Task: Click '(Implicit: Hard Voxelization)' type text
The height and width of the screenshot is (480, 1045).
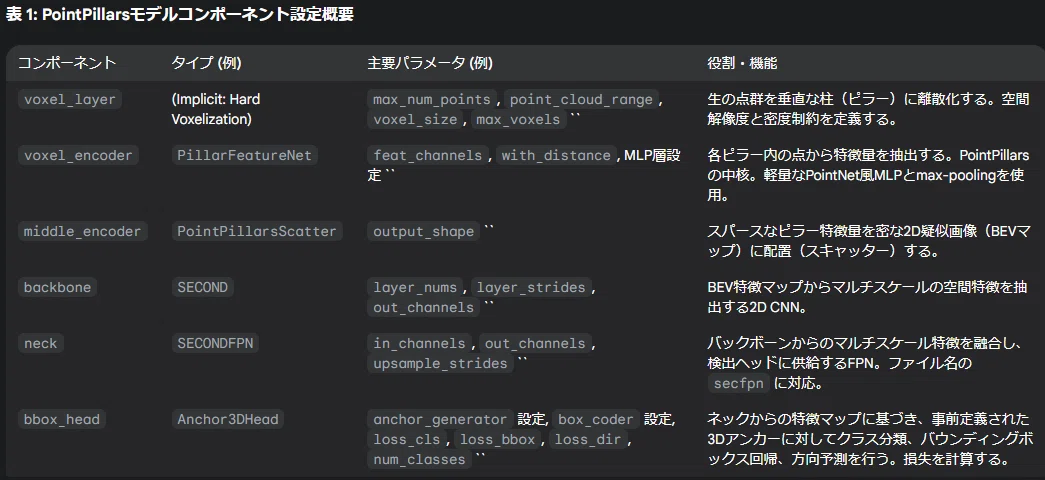Action: coord(215,109)
